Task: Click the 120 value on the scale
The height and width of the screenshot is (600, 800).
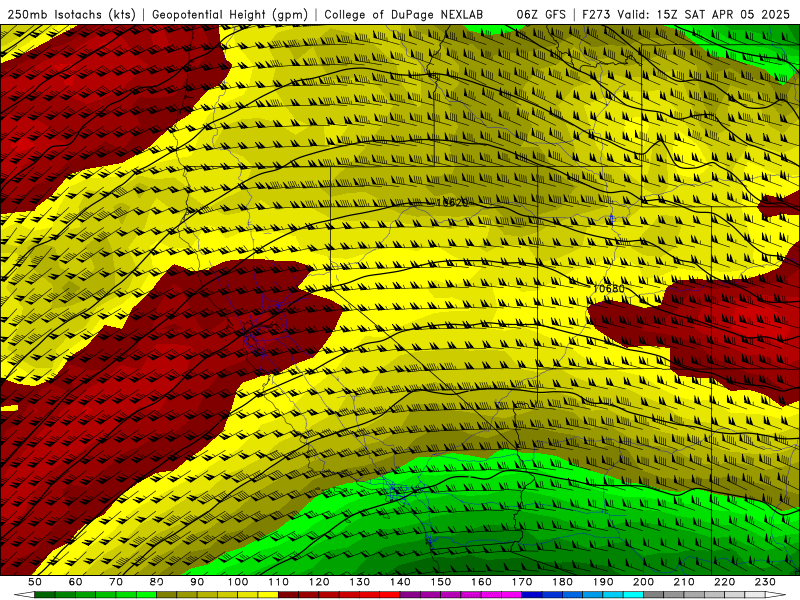Action: pos(319,582)
